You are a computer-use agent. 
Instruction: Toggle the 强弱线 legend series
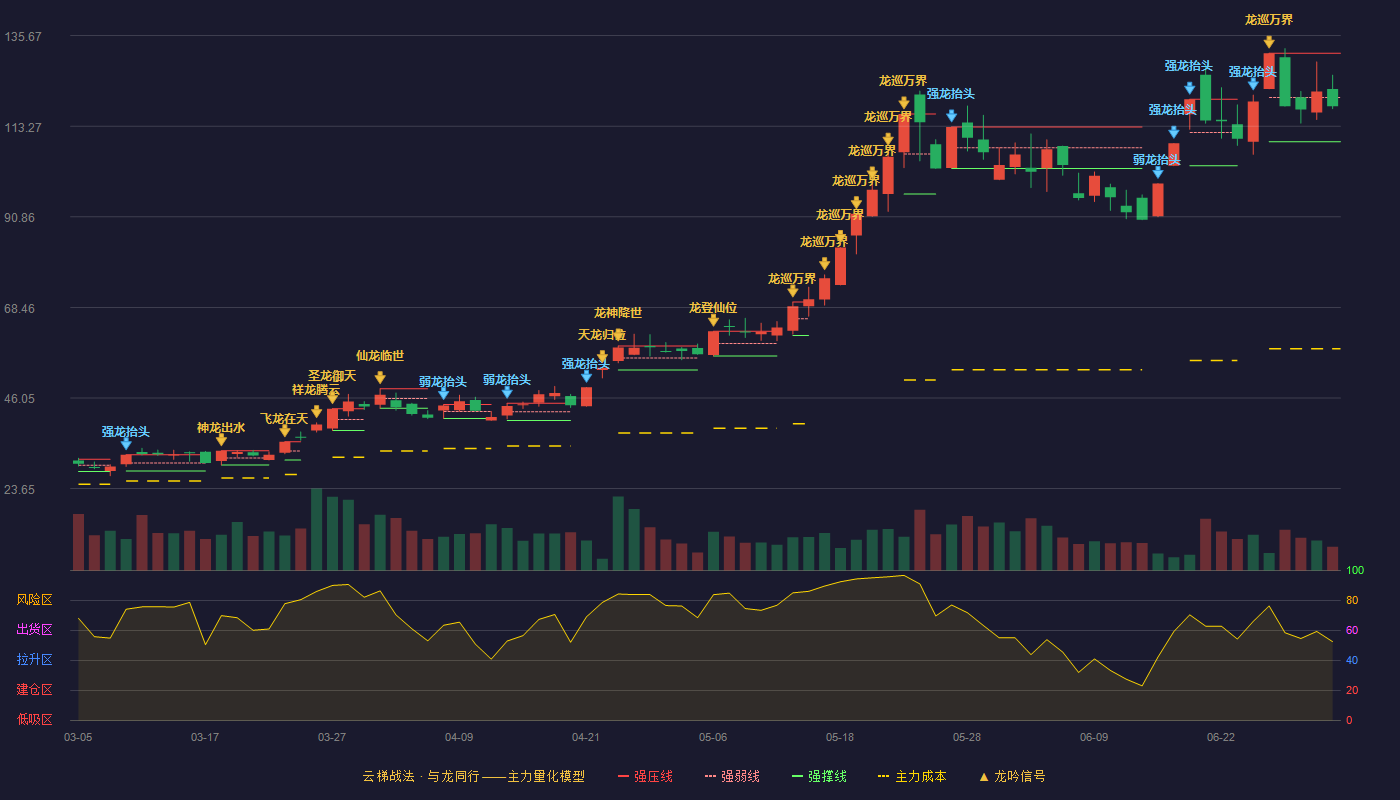[732, 776]
